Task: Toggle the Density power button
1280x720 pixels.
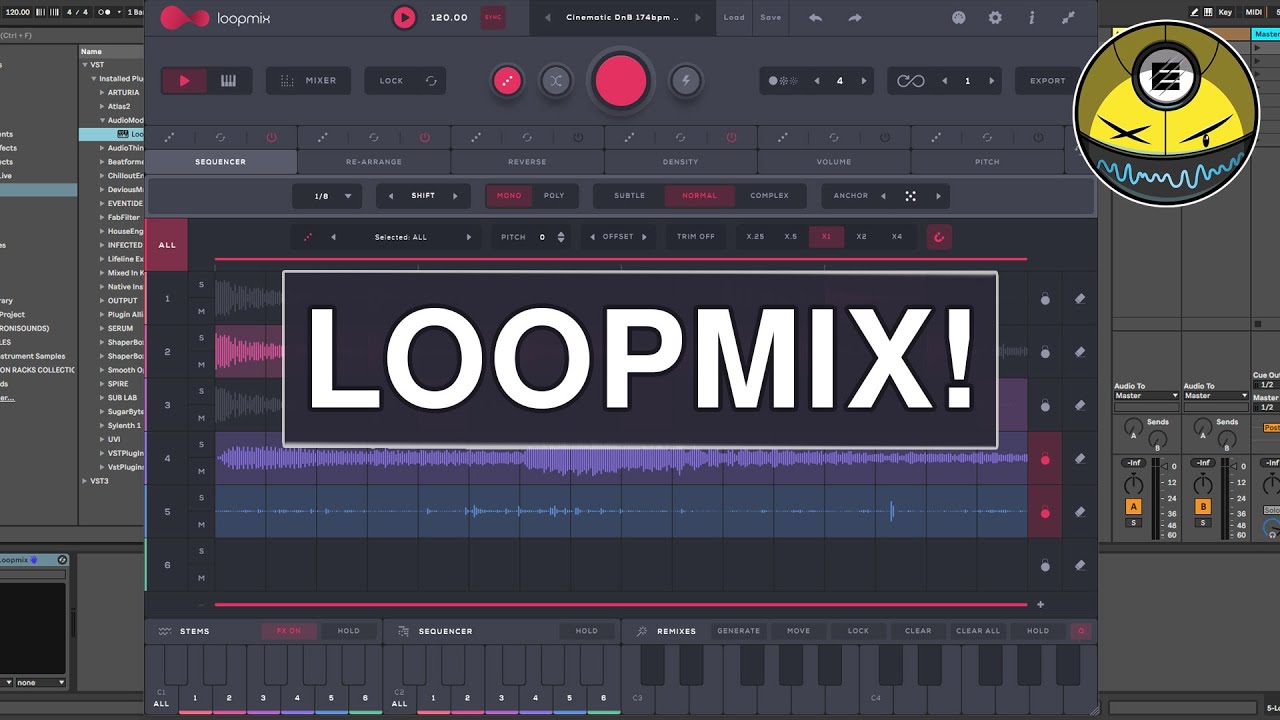Action: click(x=731, y=137)
